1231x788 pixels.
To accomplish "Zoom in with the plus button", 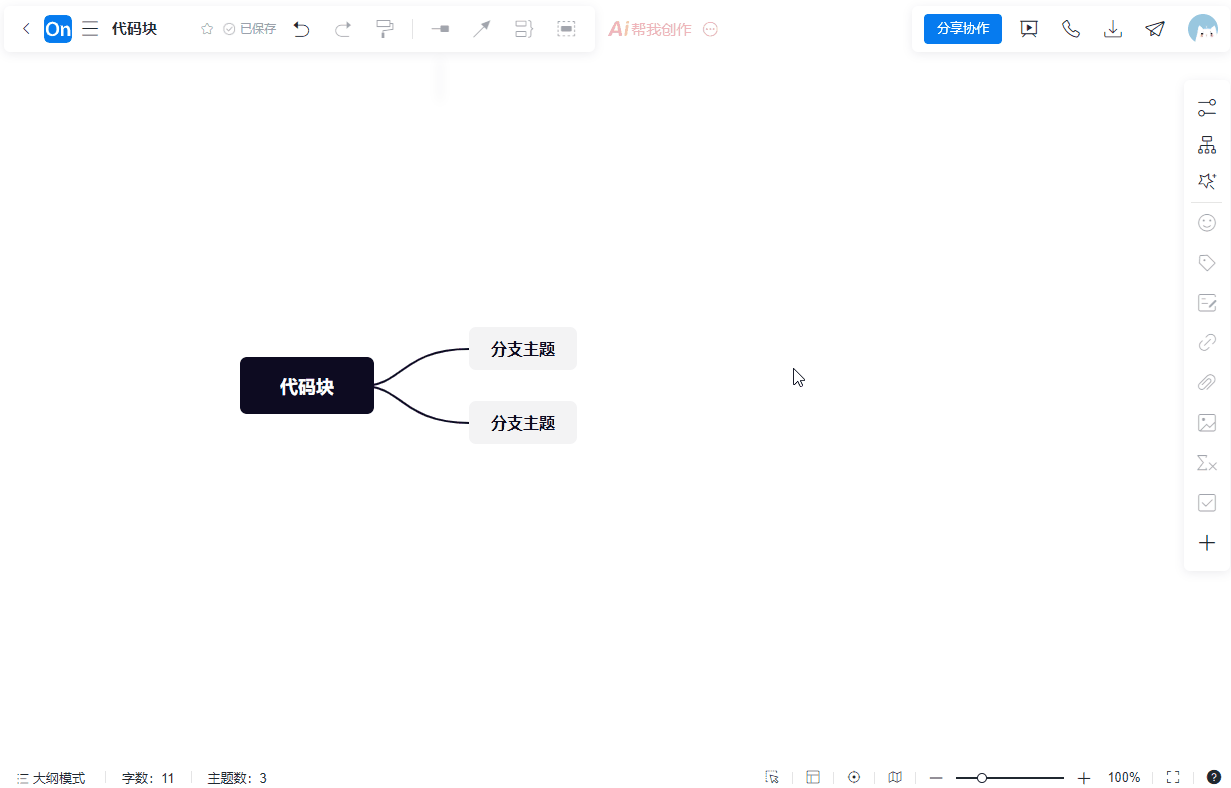I will (1084, 777).
